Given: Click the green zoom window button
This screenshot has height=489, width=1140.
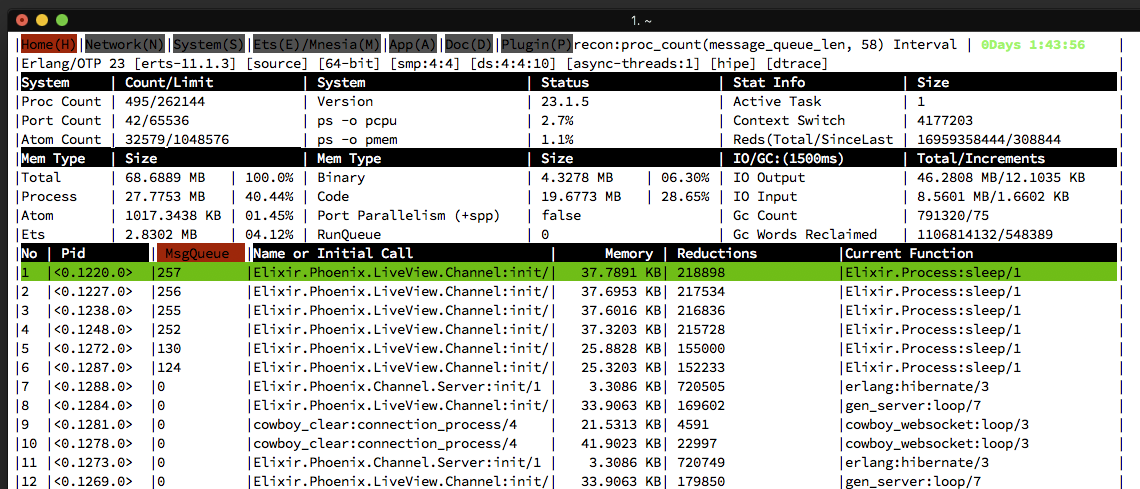Looking at the screenshot, I should click(61, 20).
